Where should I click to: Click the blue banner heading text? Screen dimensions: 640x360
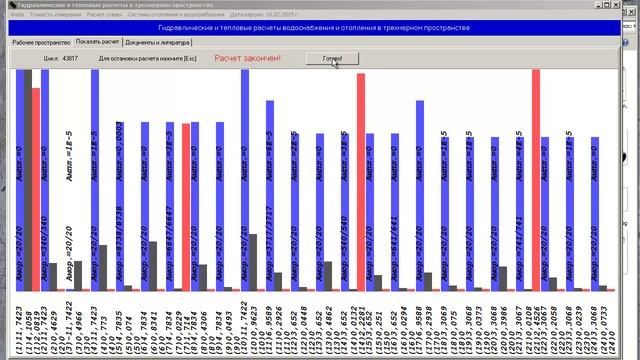[314, 28]
